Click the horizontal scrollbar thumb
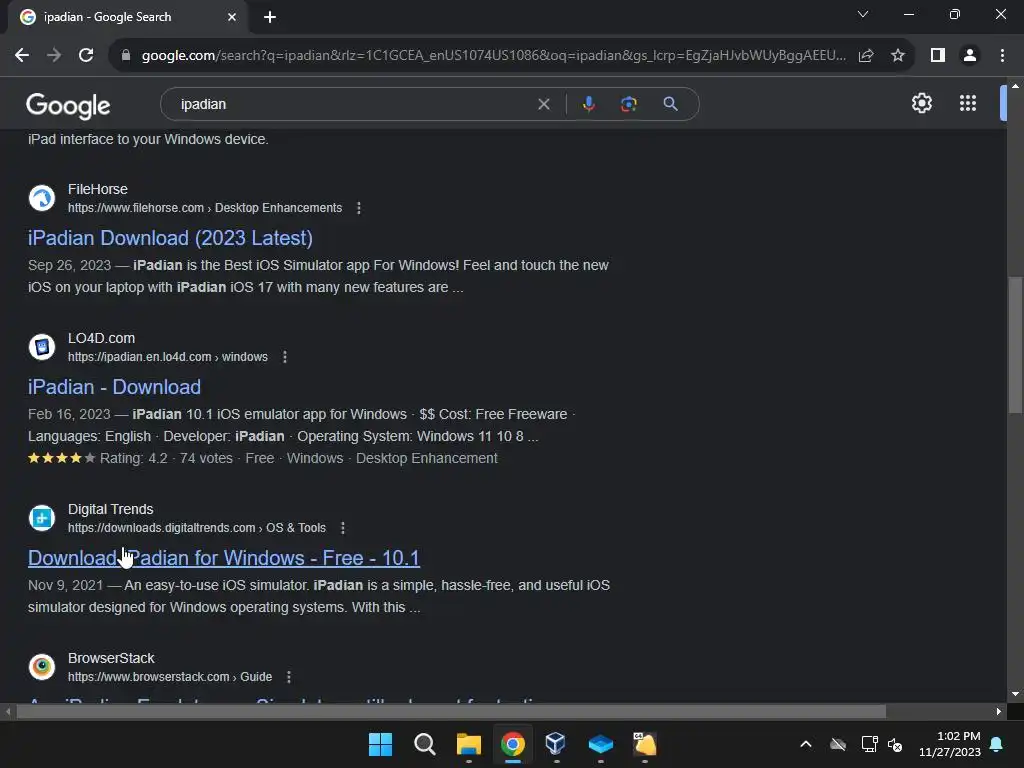 click(x=451, y=711)
